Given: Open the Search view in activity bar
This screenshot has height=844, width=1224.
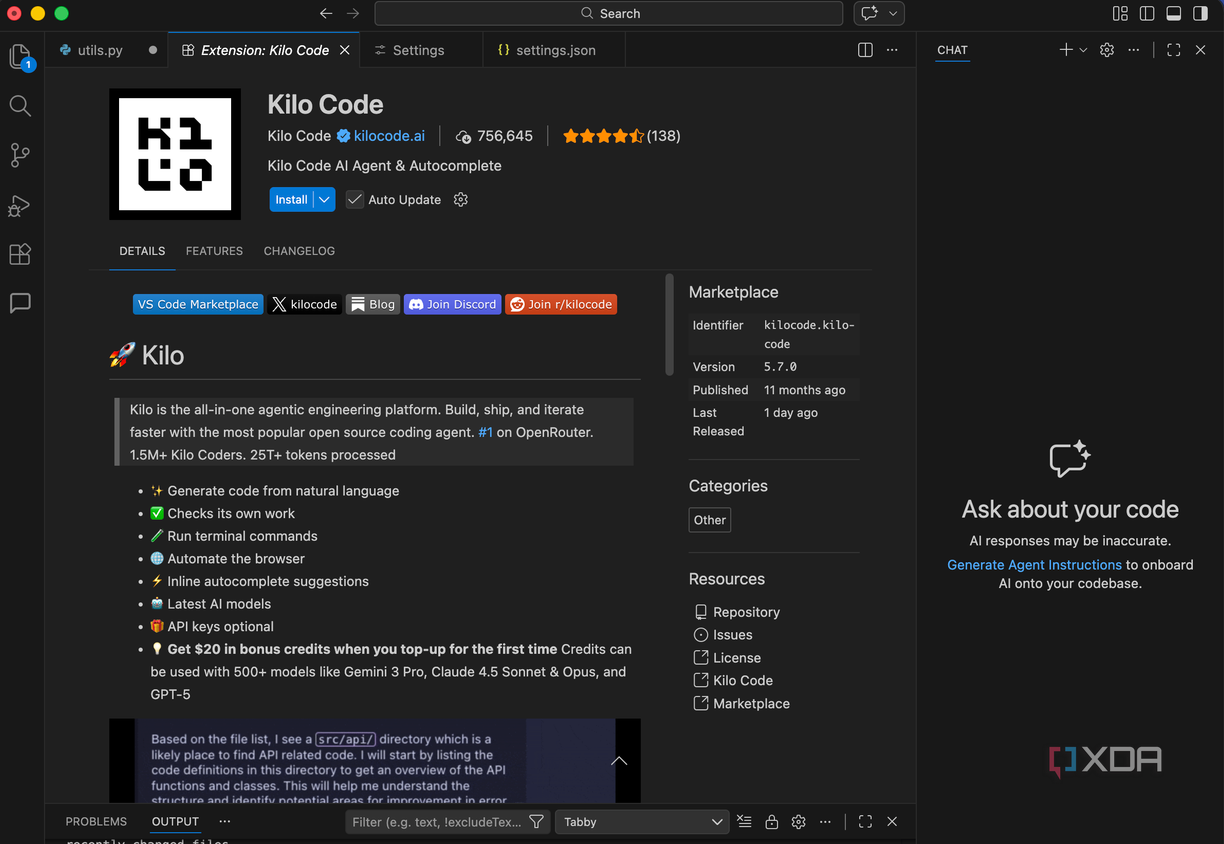Looking at the screenshot, I should click(x=20, y=106).
